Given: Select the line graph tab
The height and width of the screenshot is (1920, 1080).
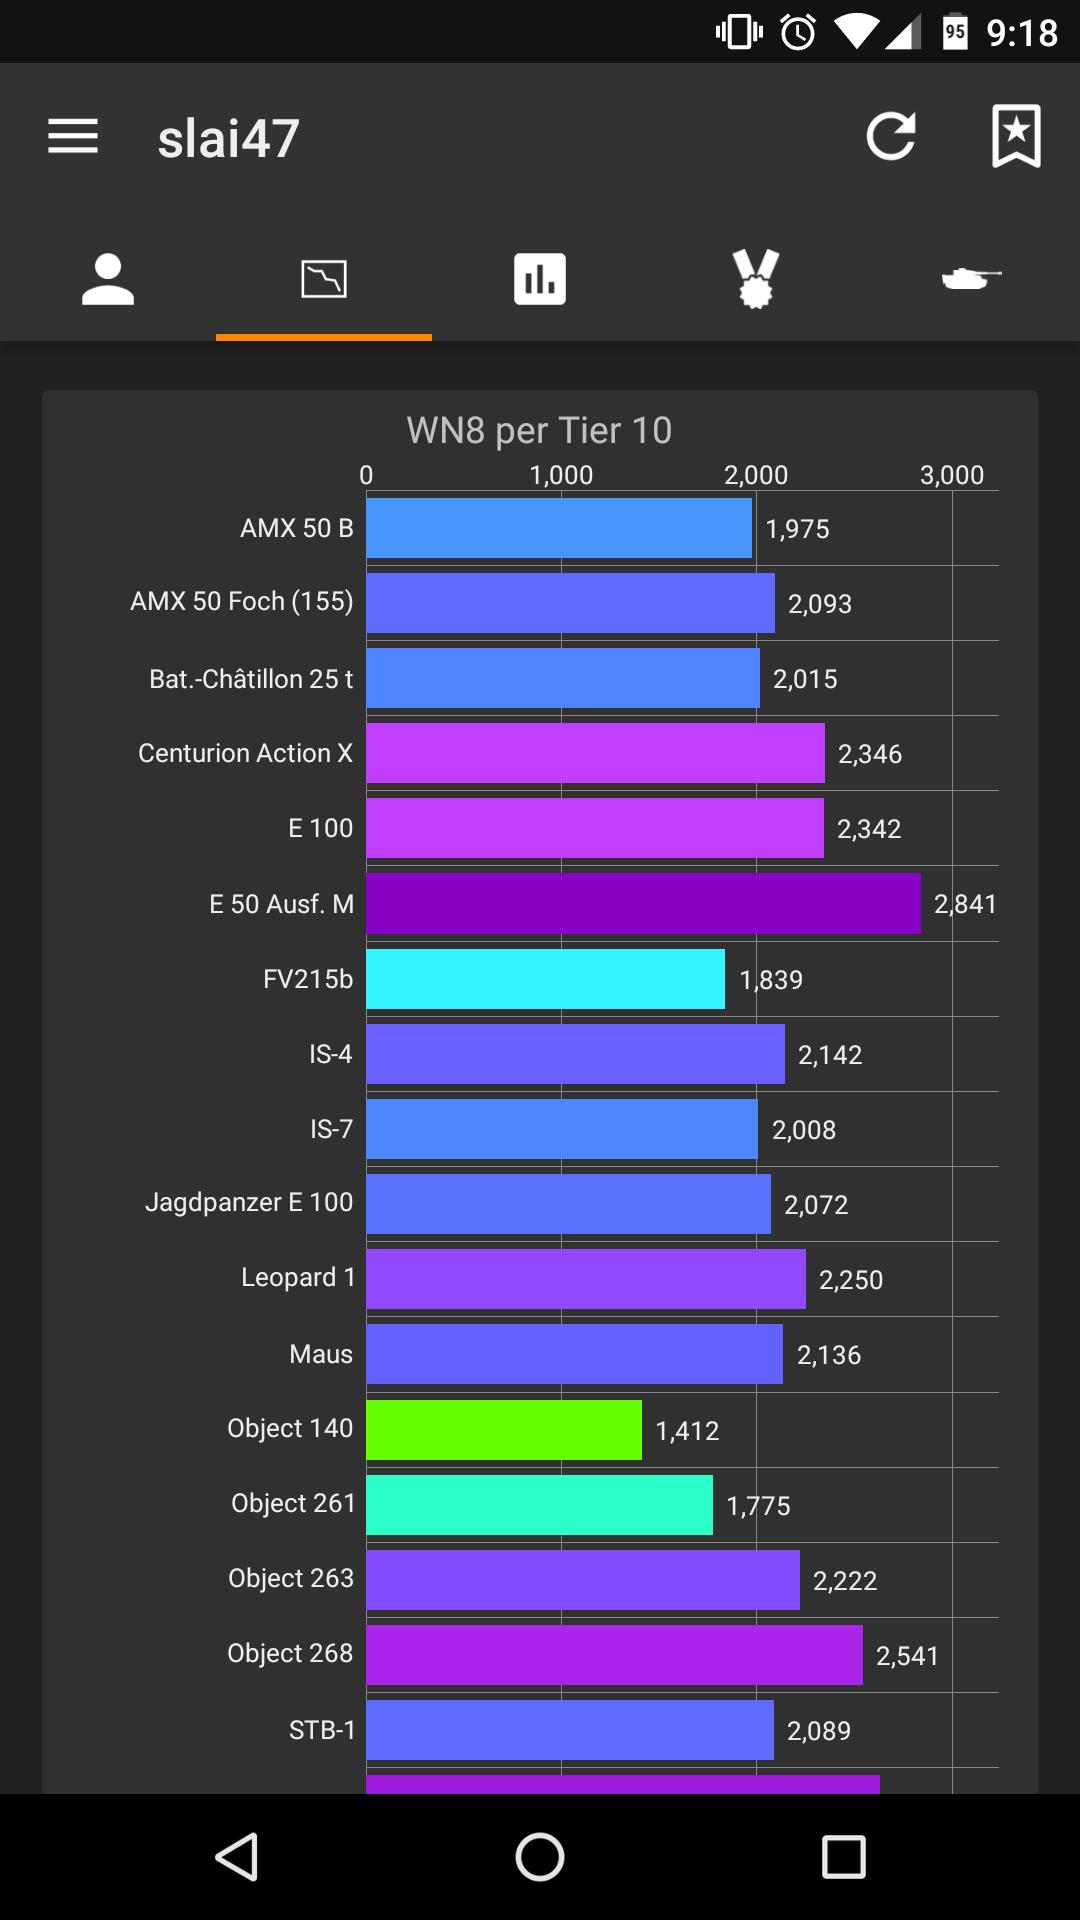Looking at the screenshot, I should (324, 279).
